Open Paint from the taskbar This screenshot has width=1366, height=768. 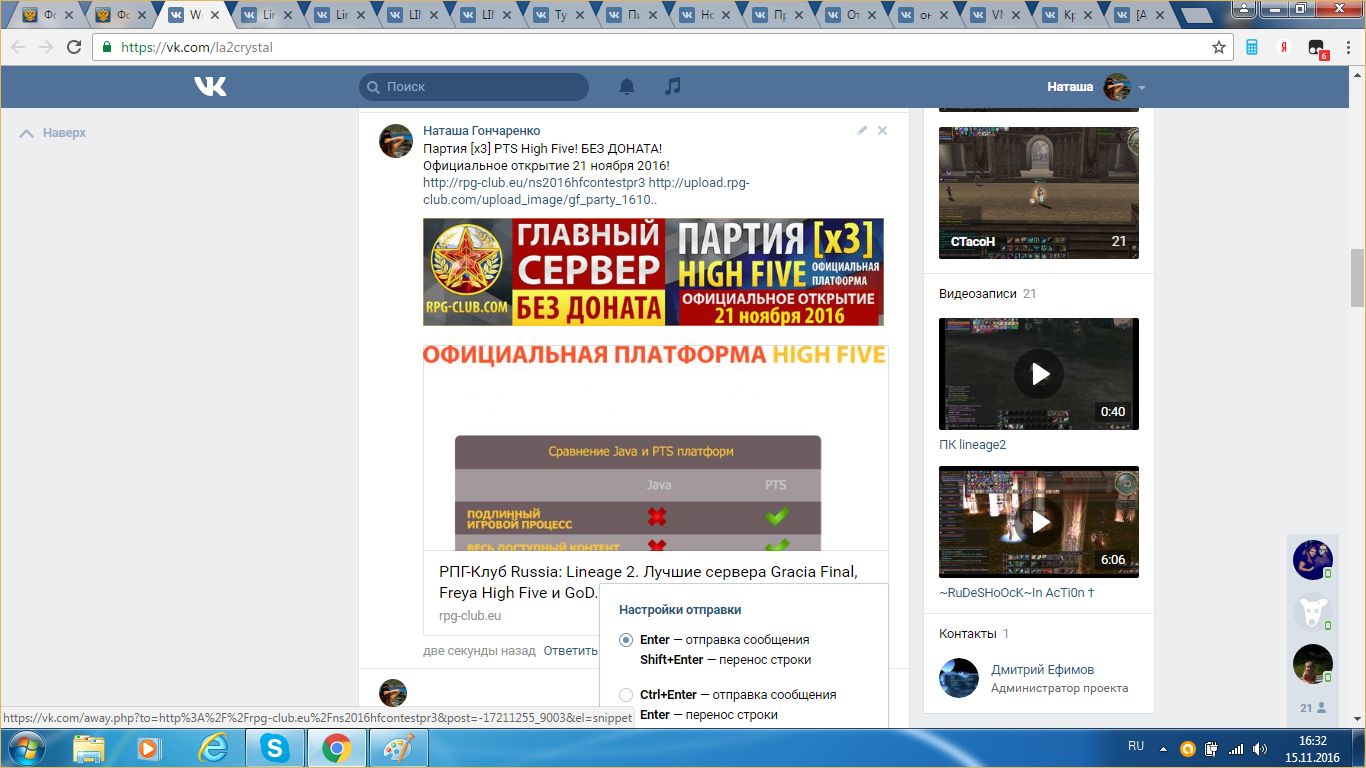coord(399,748)
